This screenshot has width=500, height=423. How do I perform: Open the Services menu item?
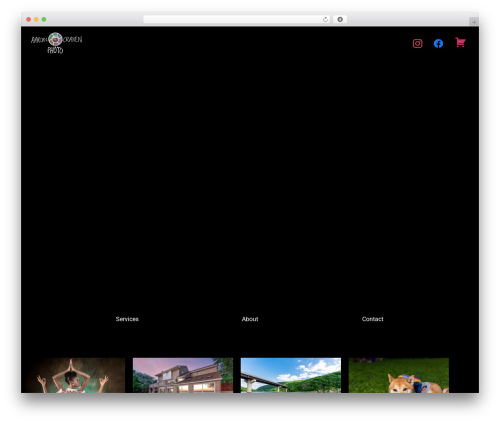tap(127, 319)
